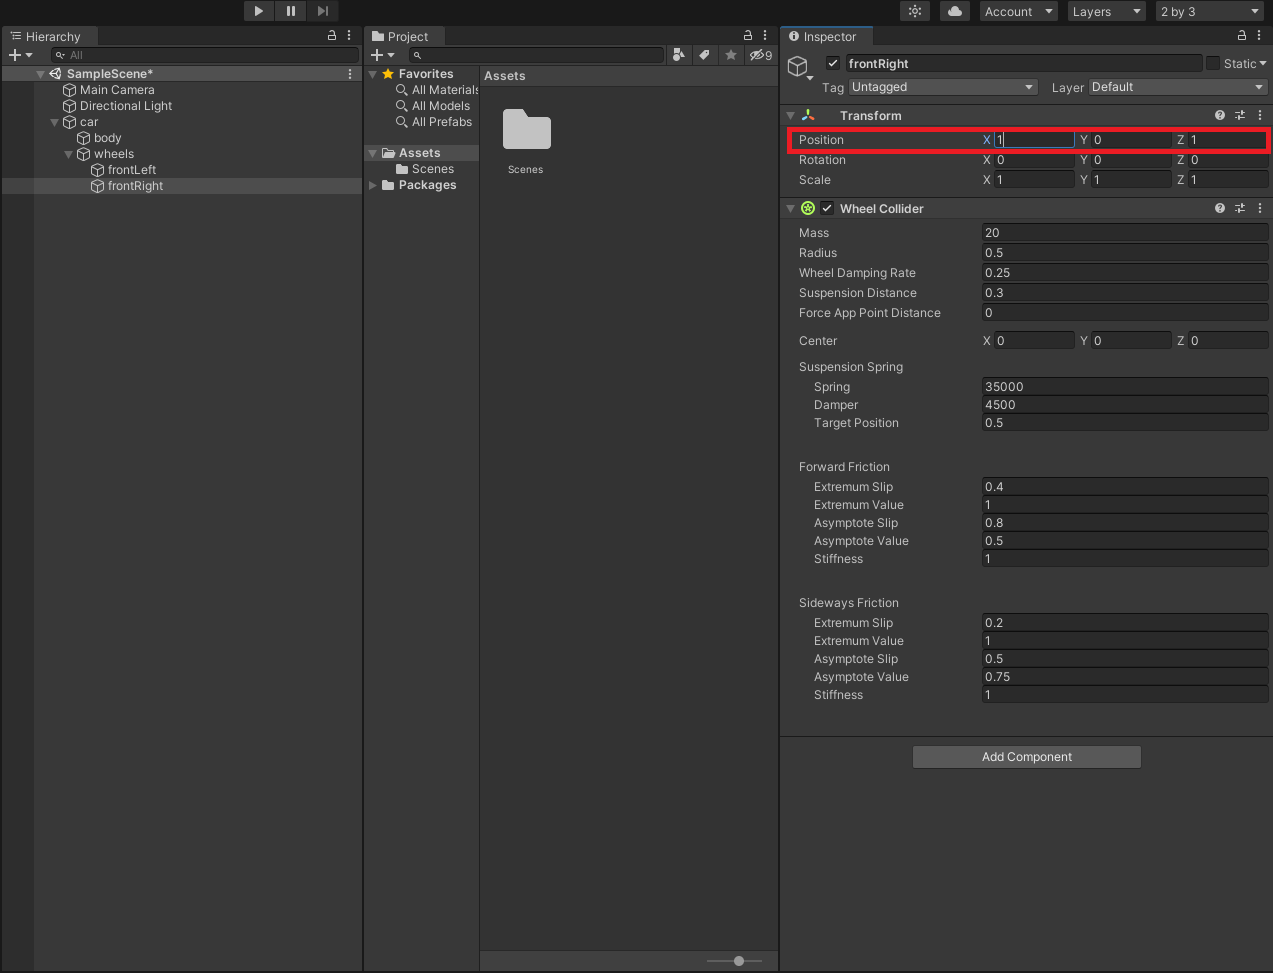Toggle Hierarchy panel lock icon
Viewport: 1273px width, 973px height.
[332, 35]
